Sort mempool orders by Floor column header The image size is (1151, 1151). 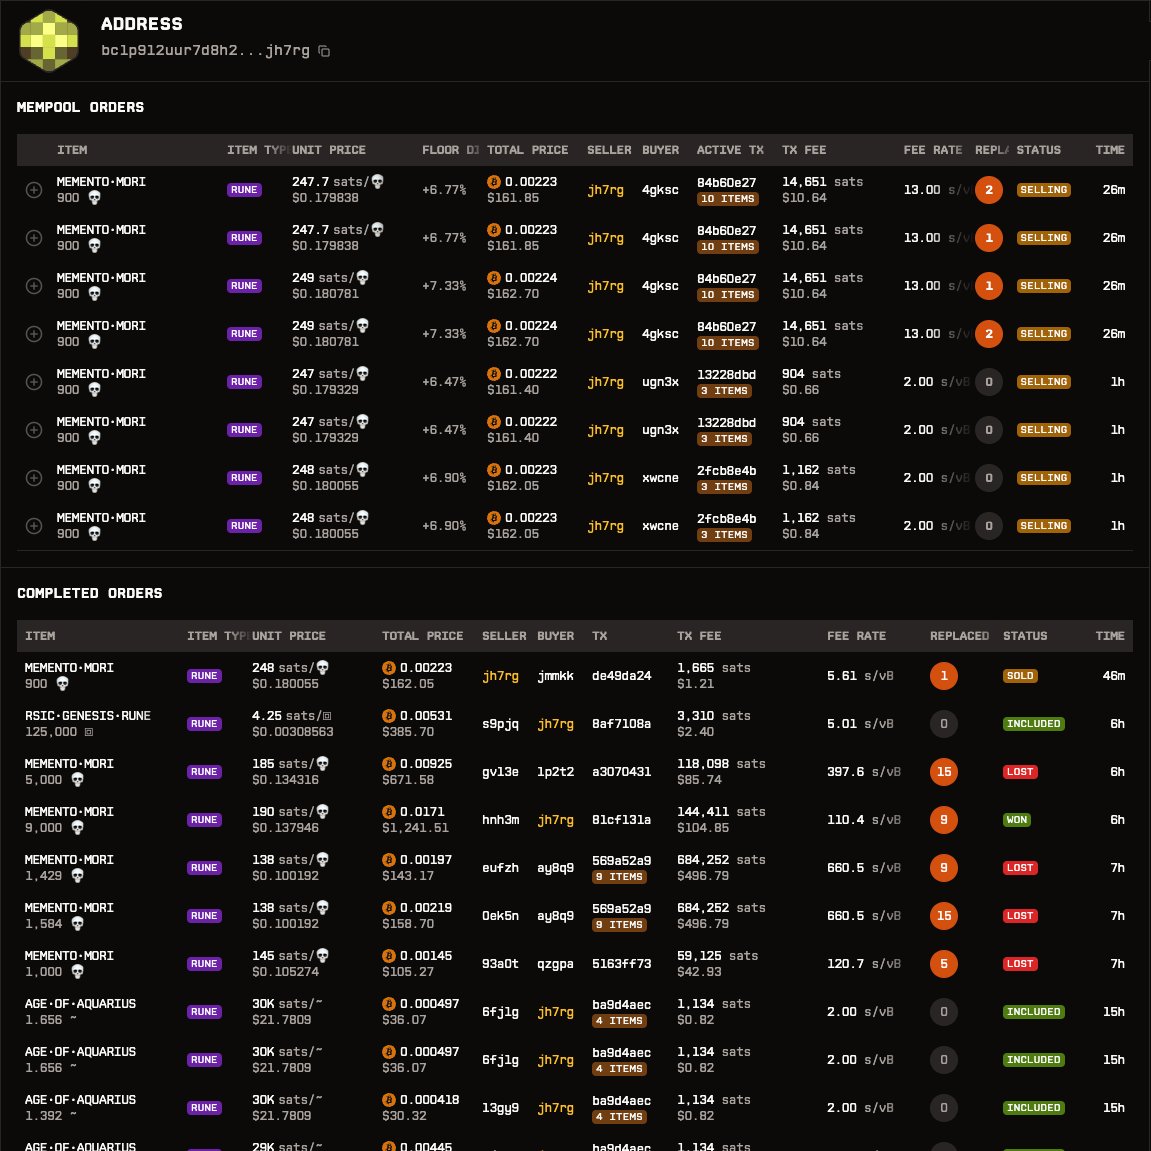450,150
